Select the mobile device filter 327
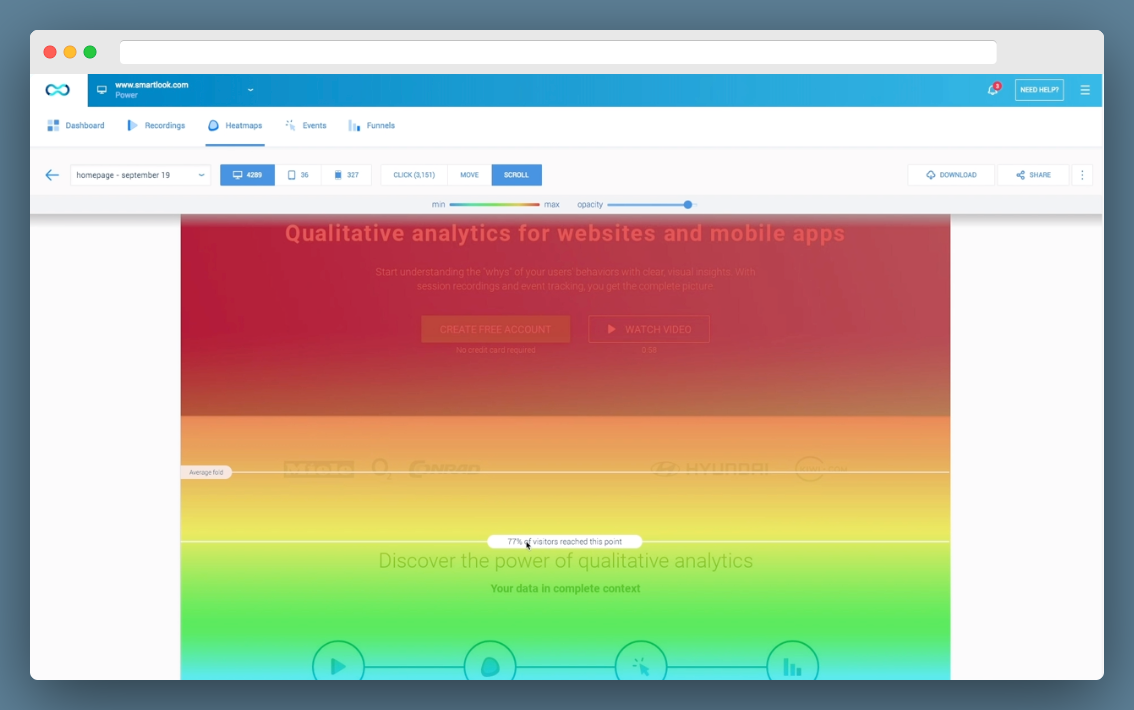The width and height of the screenshot is (1134, 710). (346, 175)
